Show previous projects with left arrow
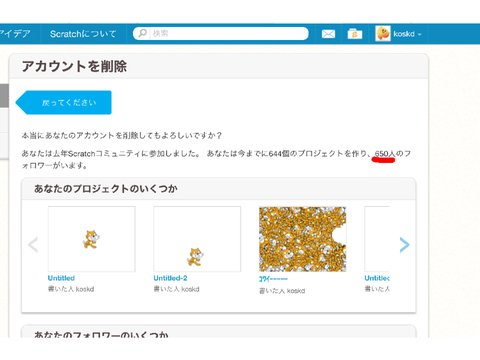Screen dimensions: 480x360 [33, 245]
